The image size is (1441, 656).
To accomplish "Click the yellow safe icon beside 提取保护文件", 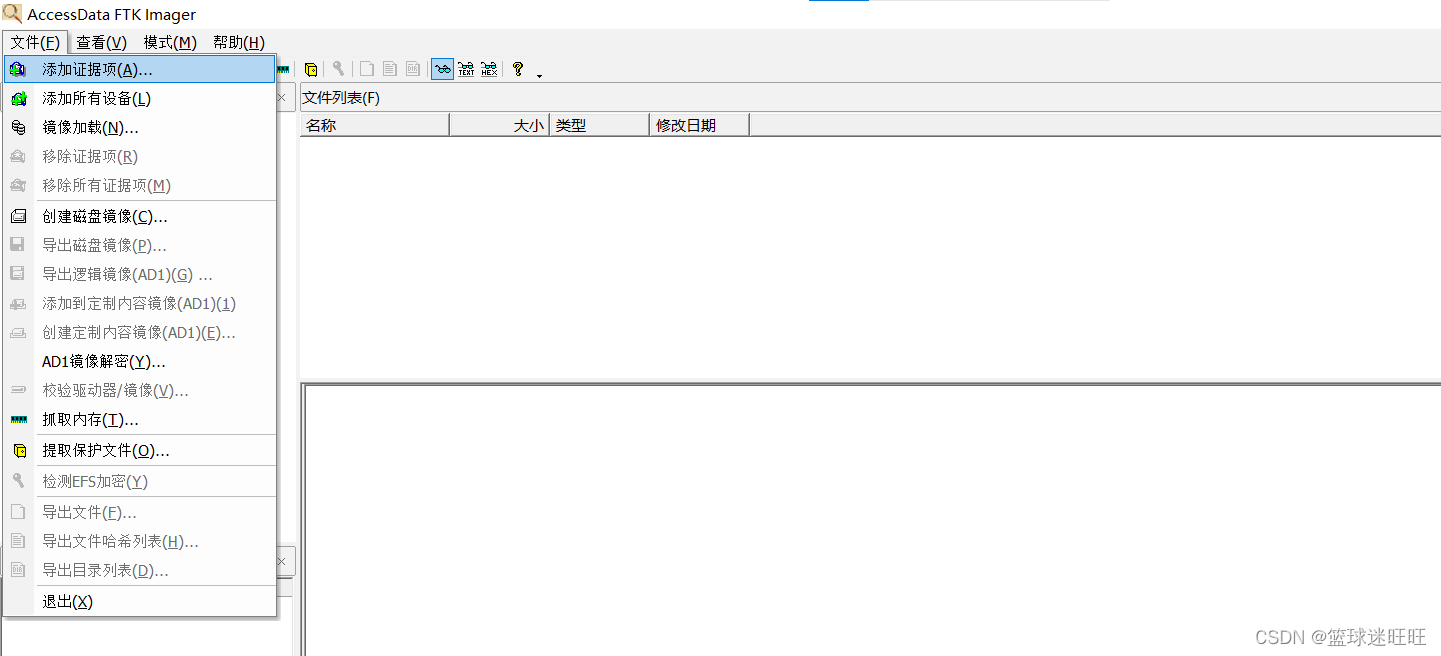I will [18, 451].
